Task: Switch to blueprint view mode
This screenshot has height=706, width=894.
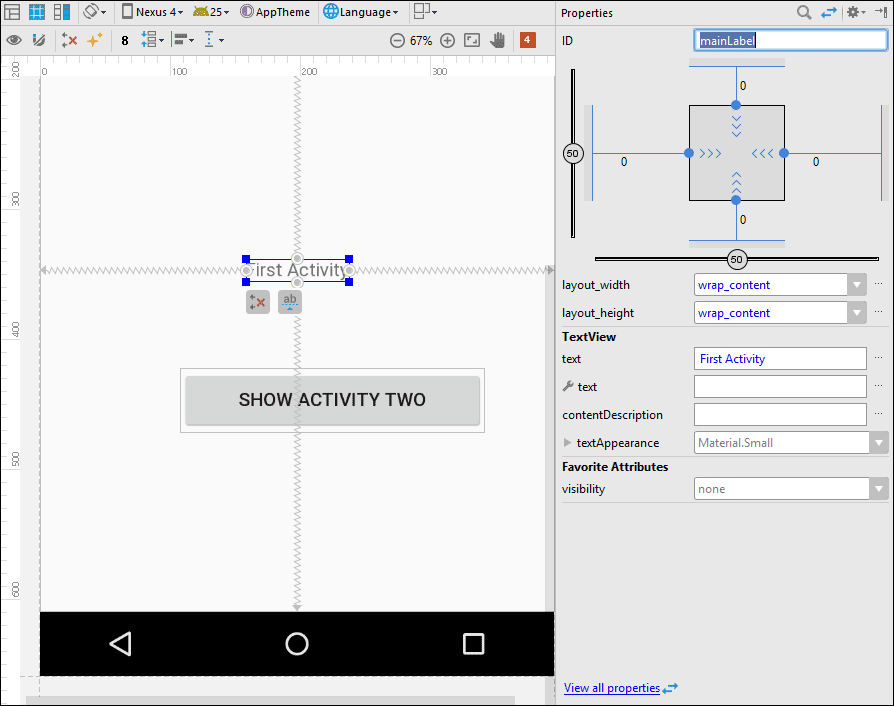Action: 36,12
